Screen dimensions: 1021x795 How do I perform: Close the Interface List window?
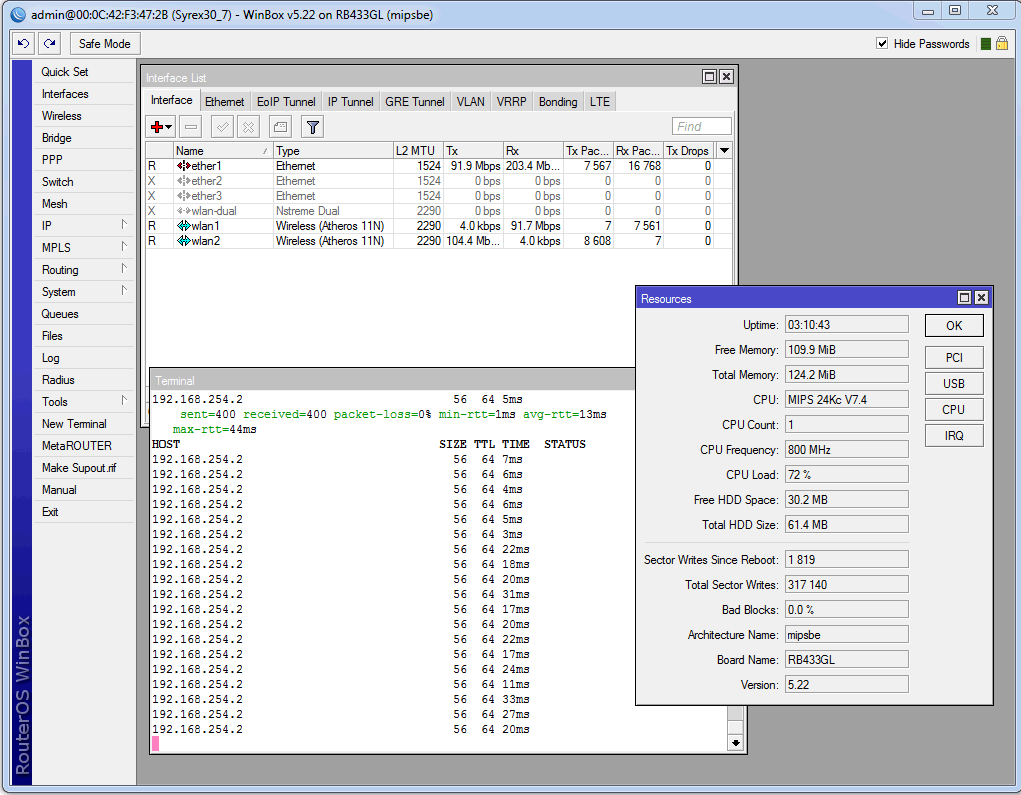click(726, 77)
